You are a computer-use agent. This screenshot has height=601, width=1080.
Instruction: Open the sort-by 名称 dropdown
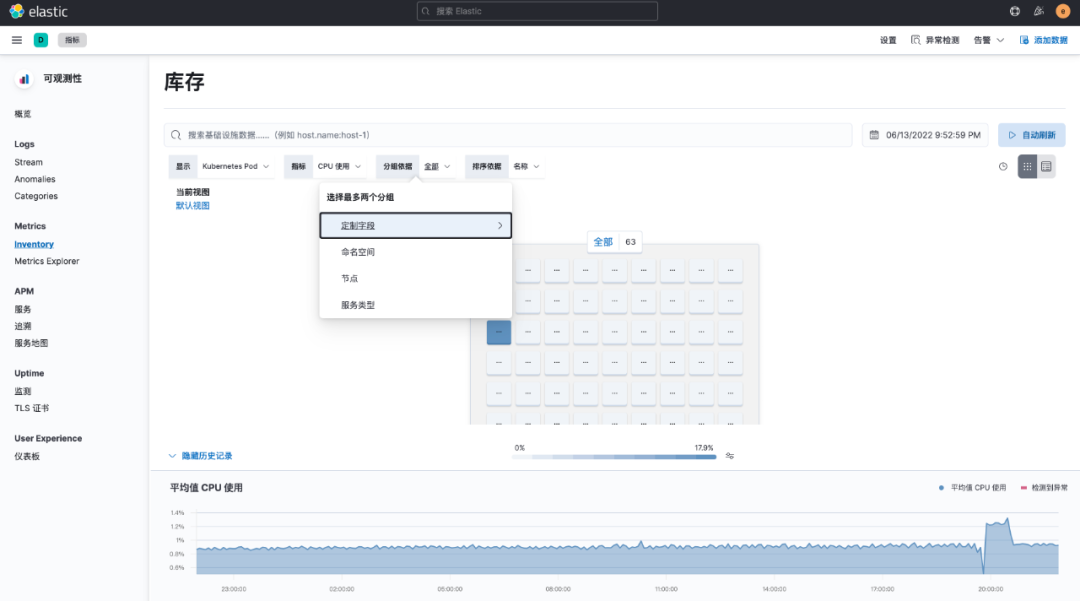526,167
